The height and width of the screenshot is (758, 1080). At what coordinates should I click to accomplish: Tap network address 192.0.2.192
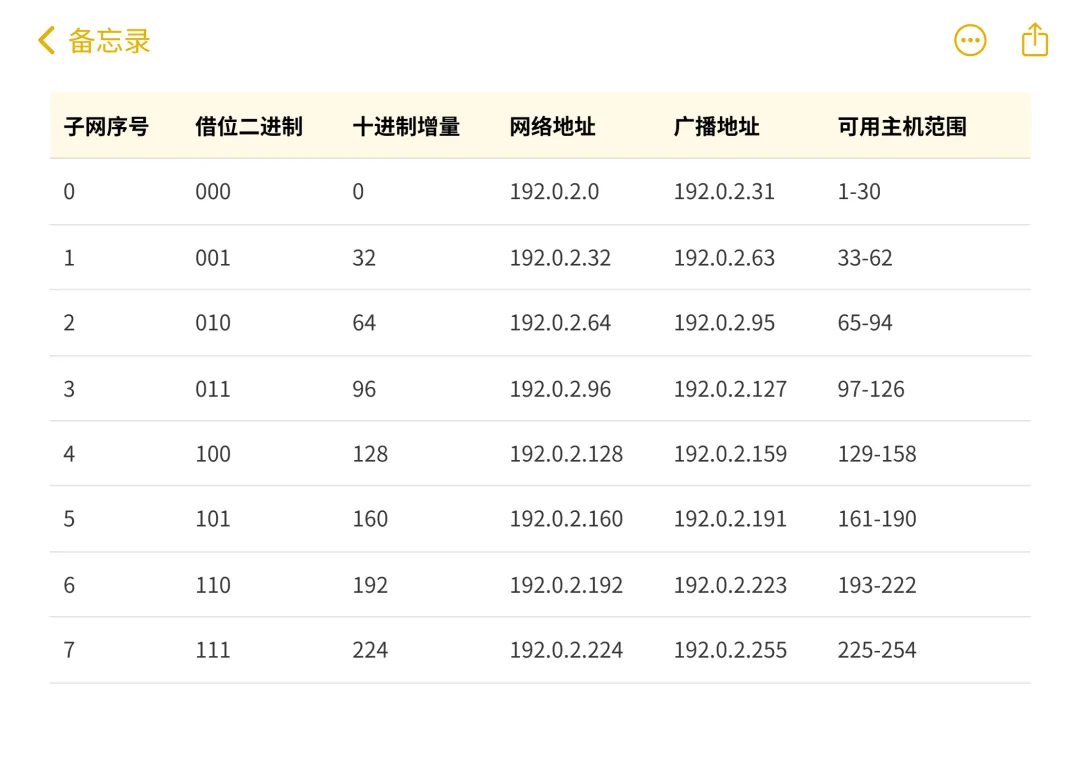coord(566,585)
